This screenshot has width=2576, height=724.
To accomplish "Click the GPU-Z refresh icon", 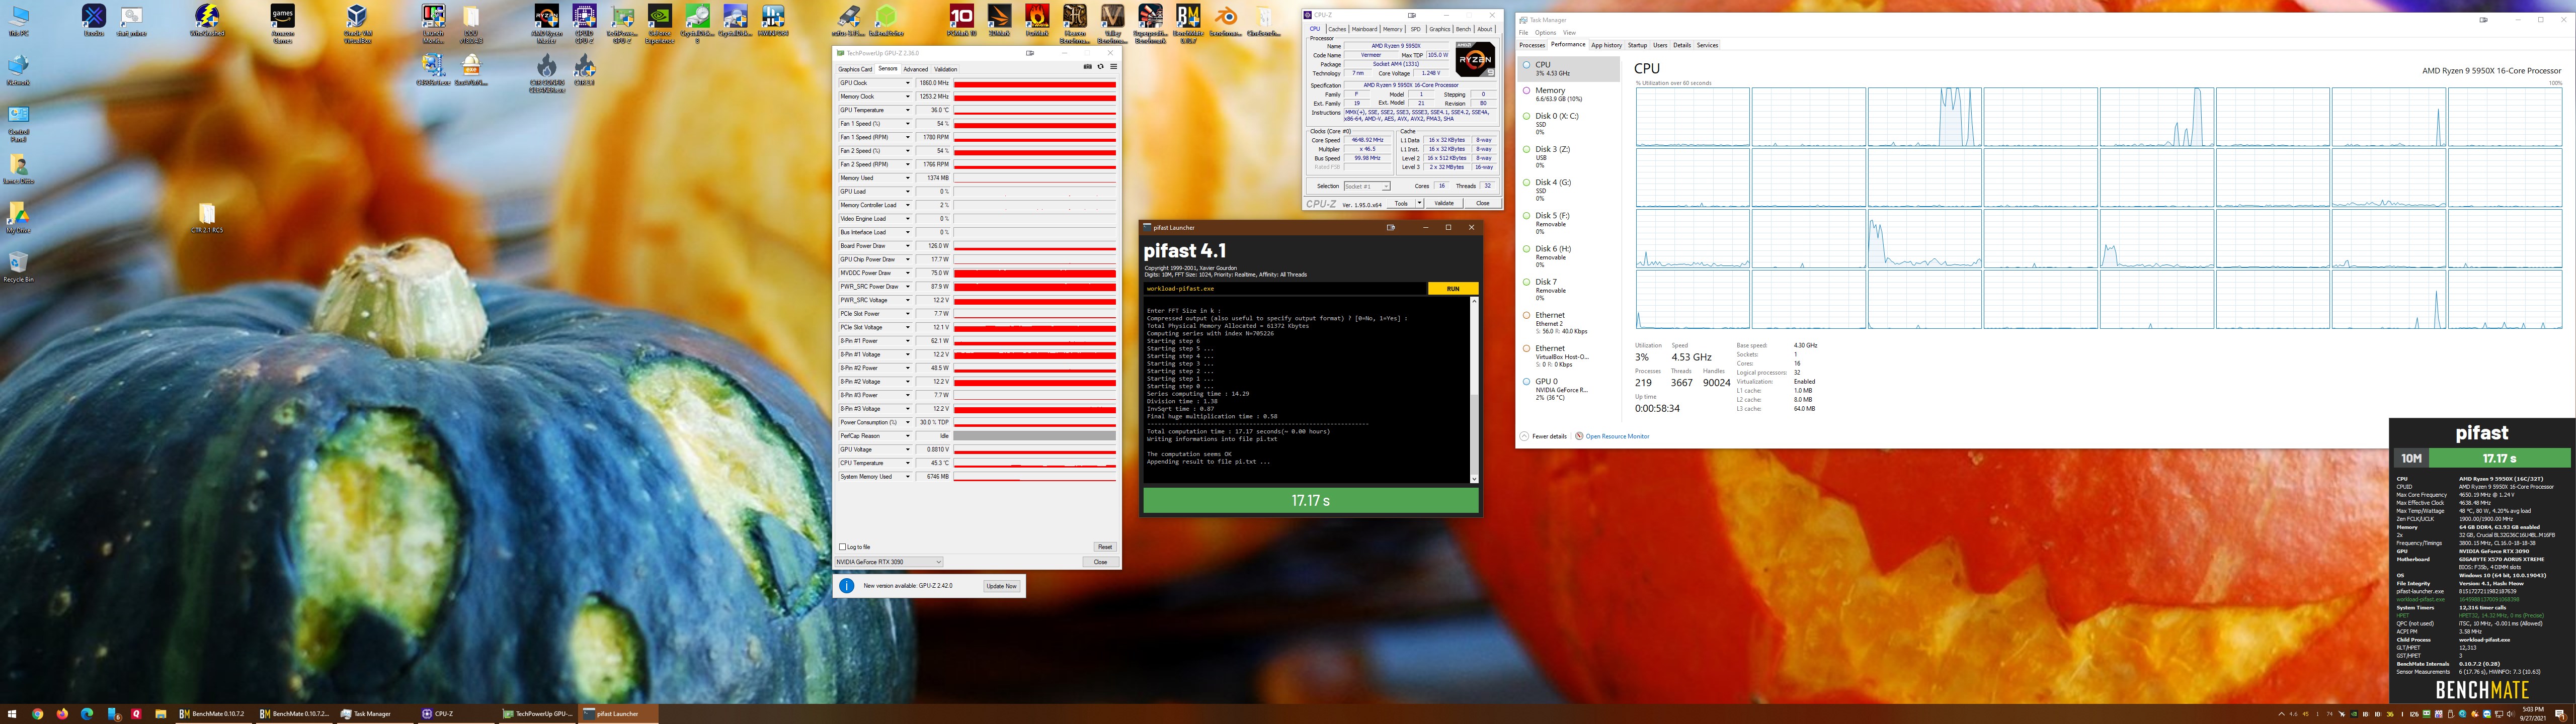I will 1101,67.
